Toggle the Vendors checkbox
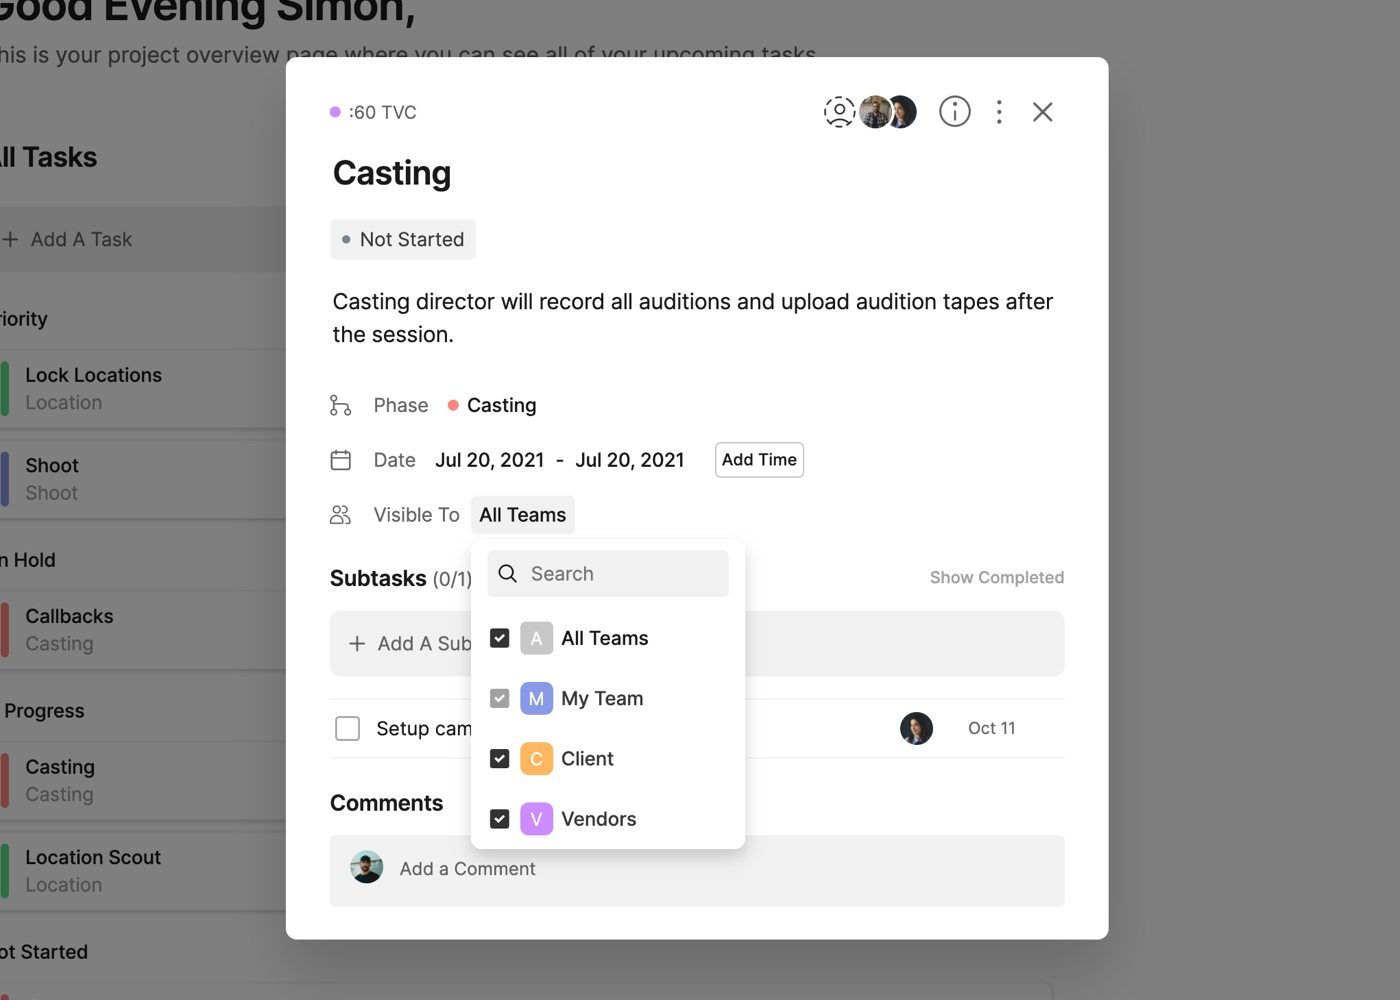1400x1000 pixels. (500, 819)
